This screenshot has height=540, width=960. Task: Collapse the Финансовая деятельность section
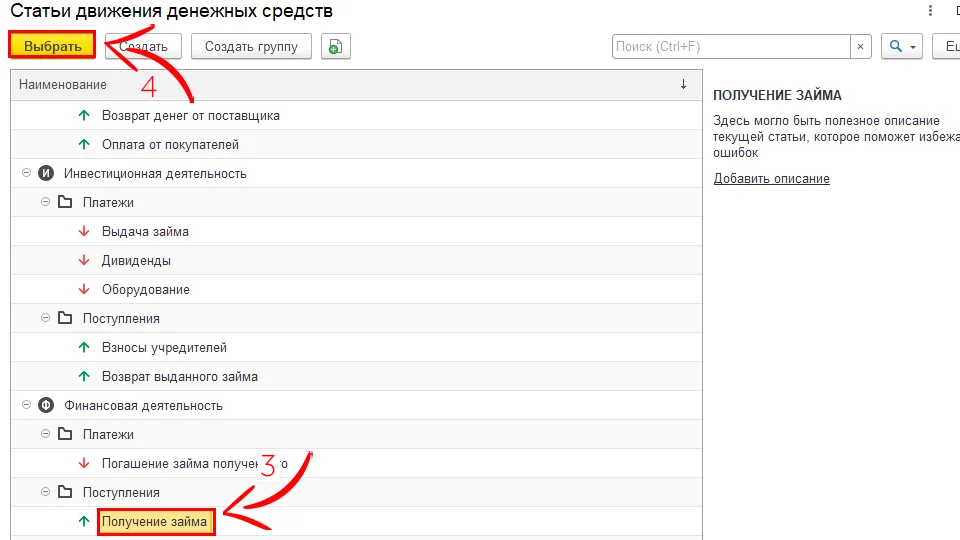tap(26, 405)
